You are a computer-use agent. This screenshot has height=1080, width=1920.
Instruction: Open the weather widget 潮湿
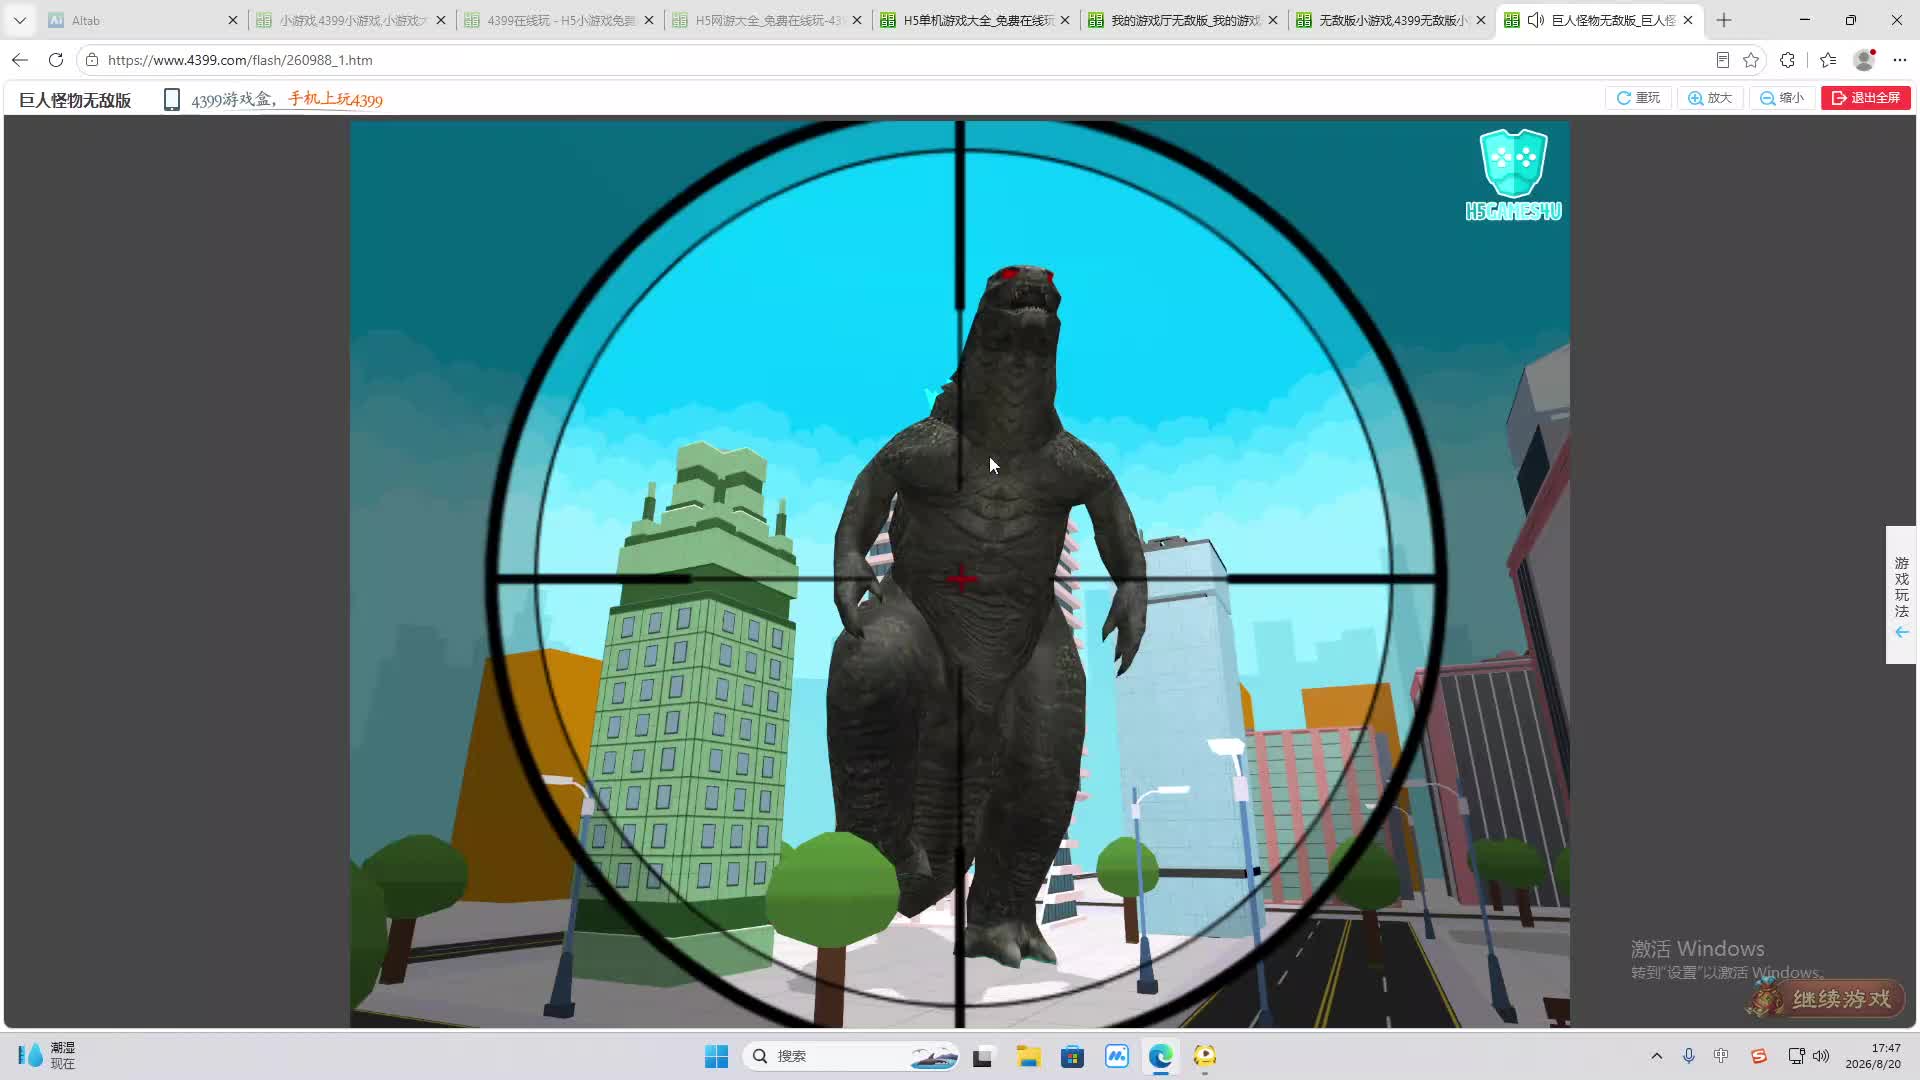[46, 1056]
